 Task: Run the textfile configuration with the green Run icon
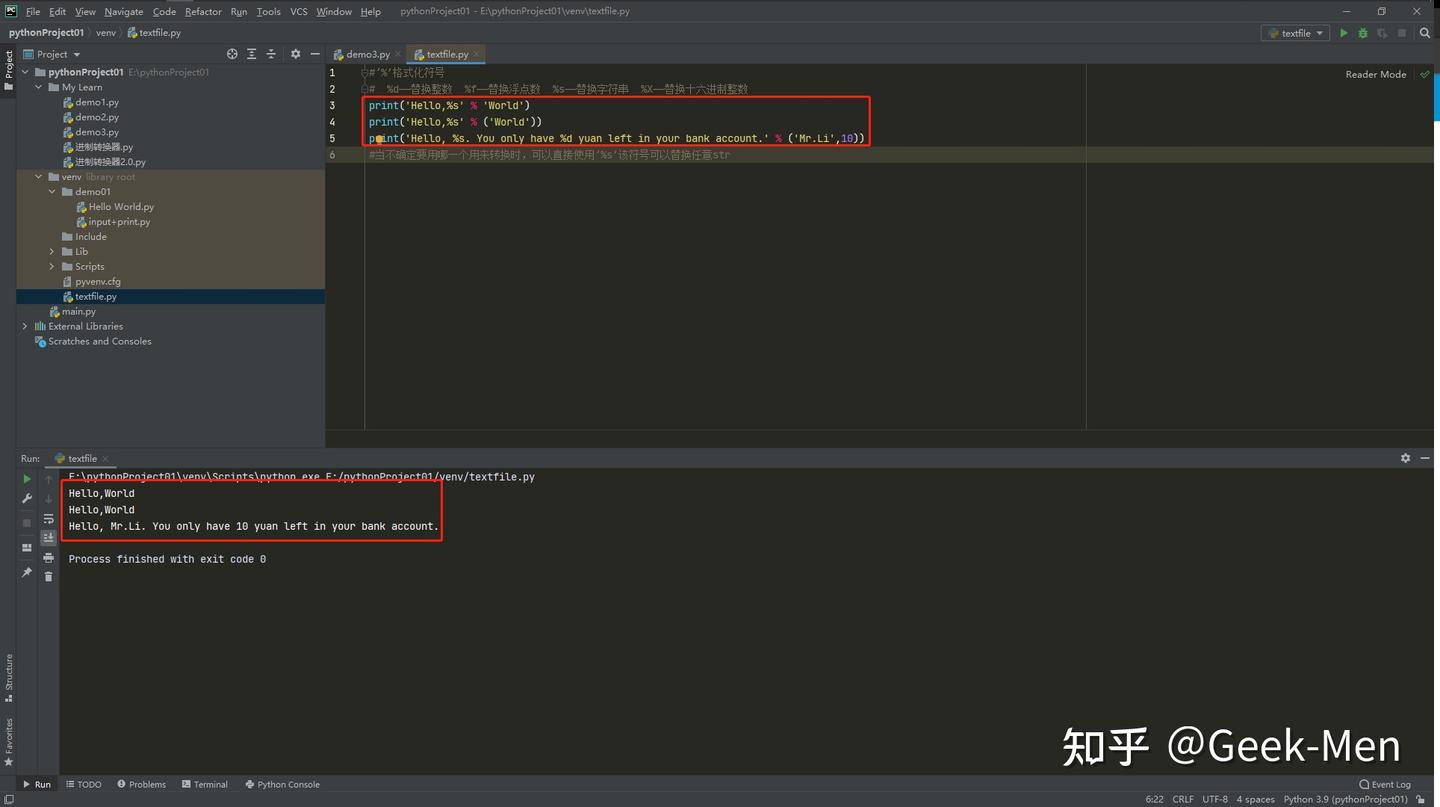(x=1344, y=33)
